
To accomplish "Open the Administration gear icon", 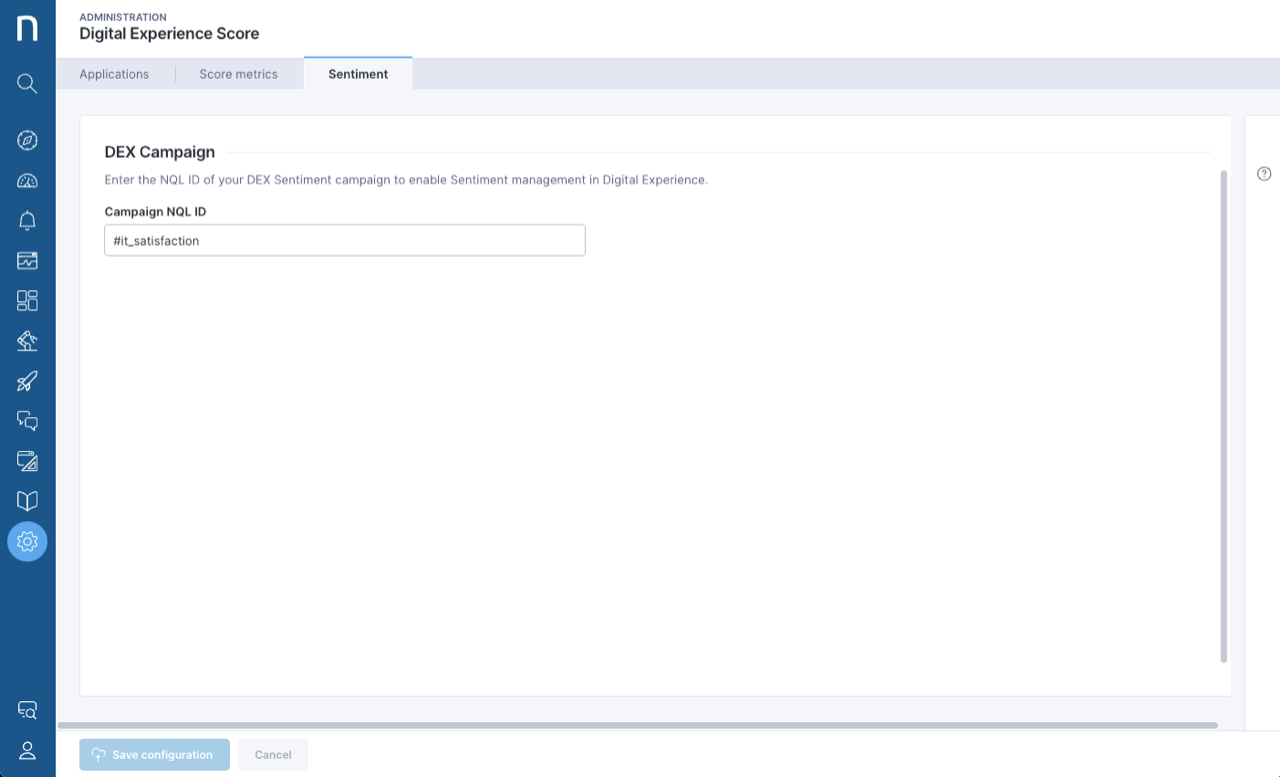I will point(27,541).
